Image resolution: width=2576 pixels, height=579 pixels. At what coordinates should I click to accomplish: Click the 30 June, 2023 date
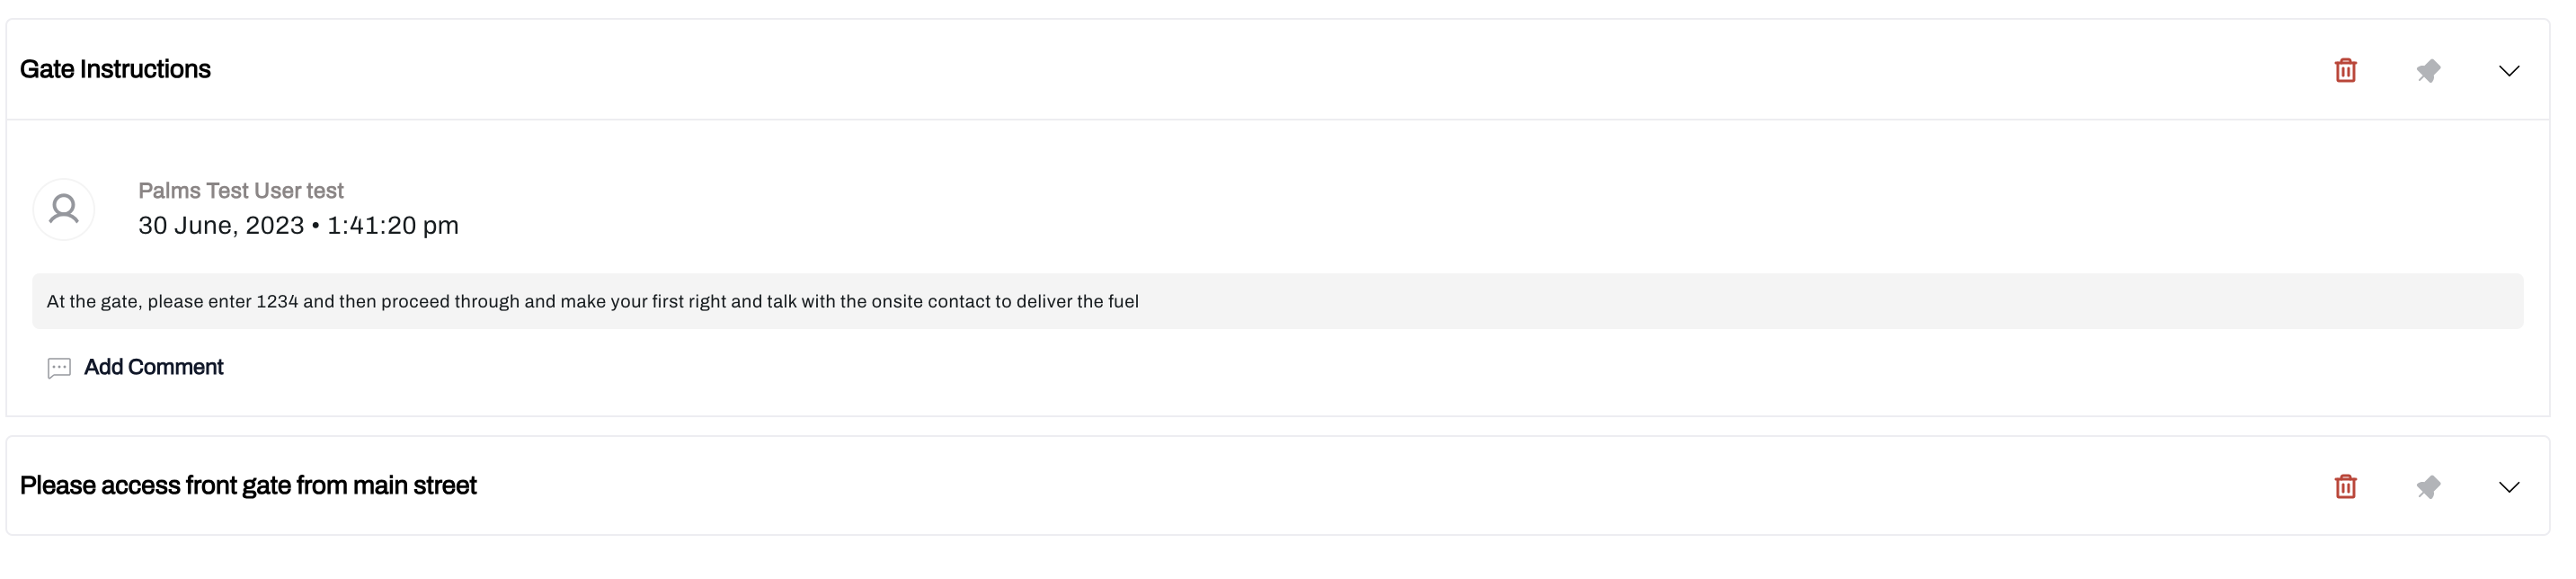pos(220,226)
